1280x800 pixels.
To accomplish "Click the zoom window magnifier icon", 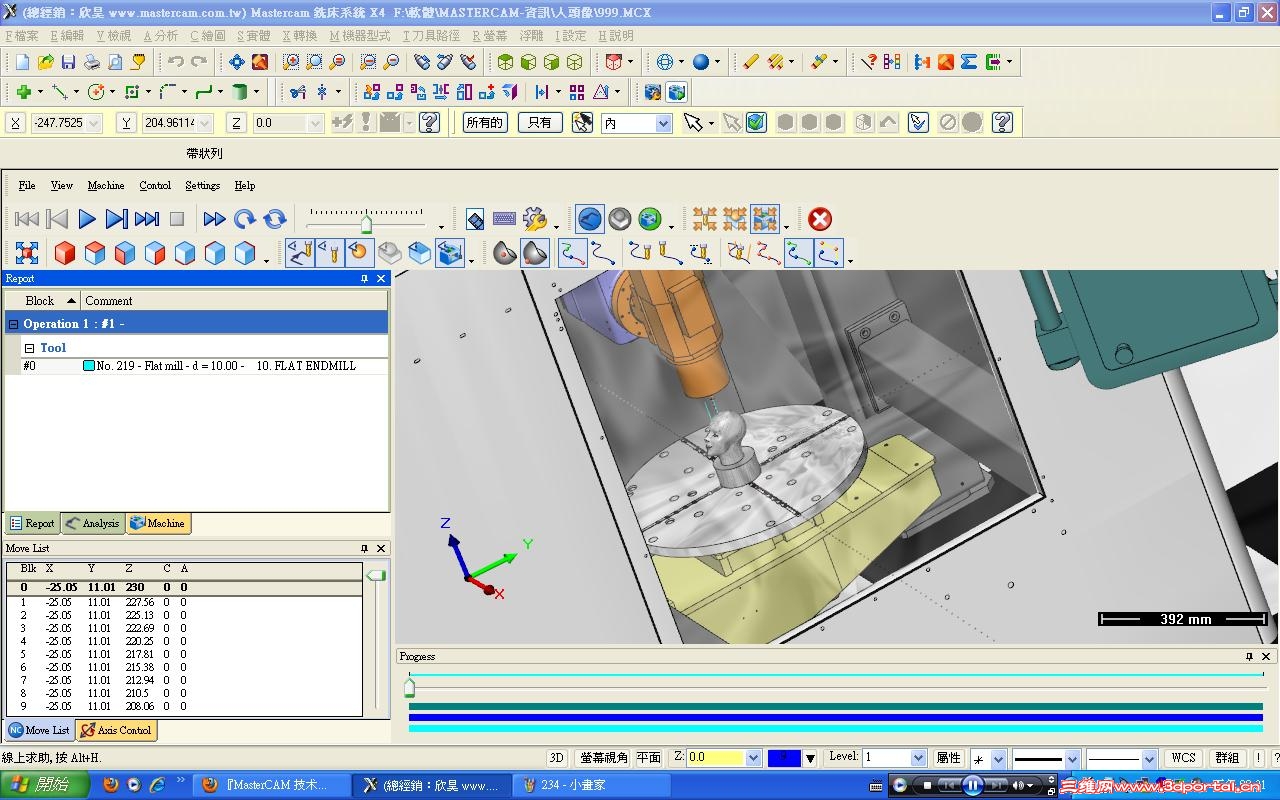I will (291, 62).
